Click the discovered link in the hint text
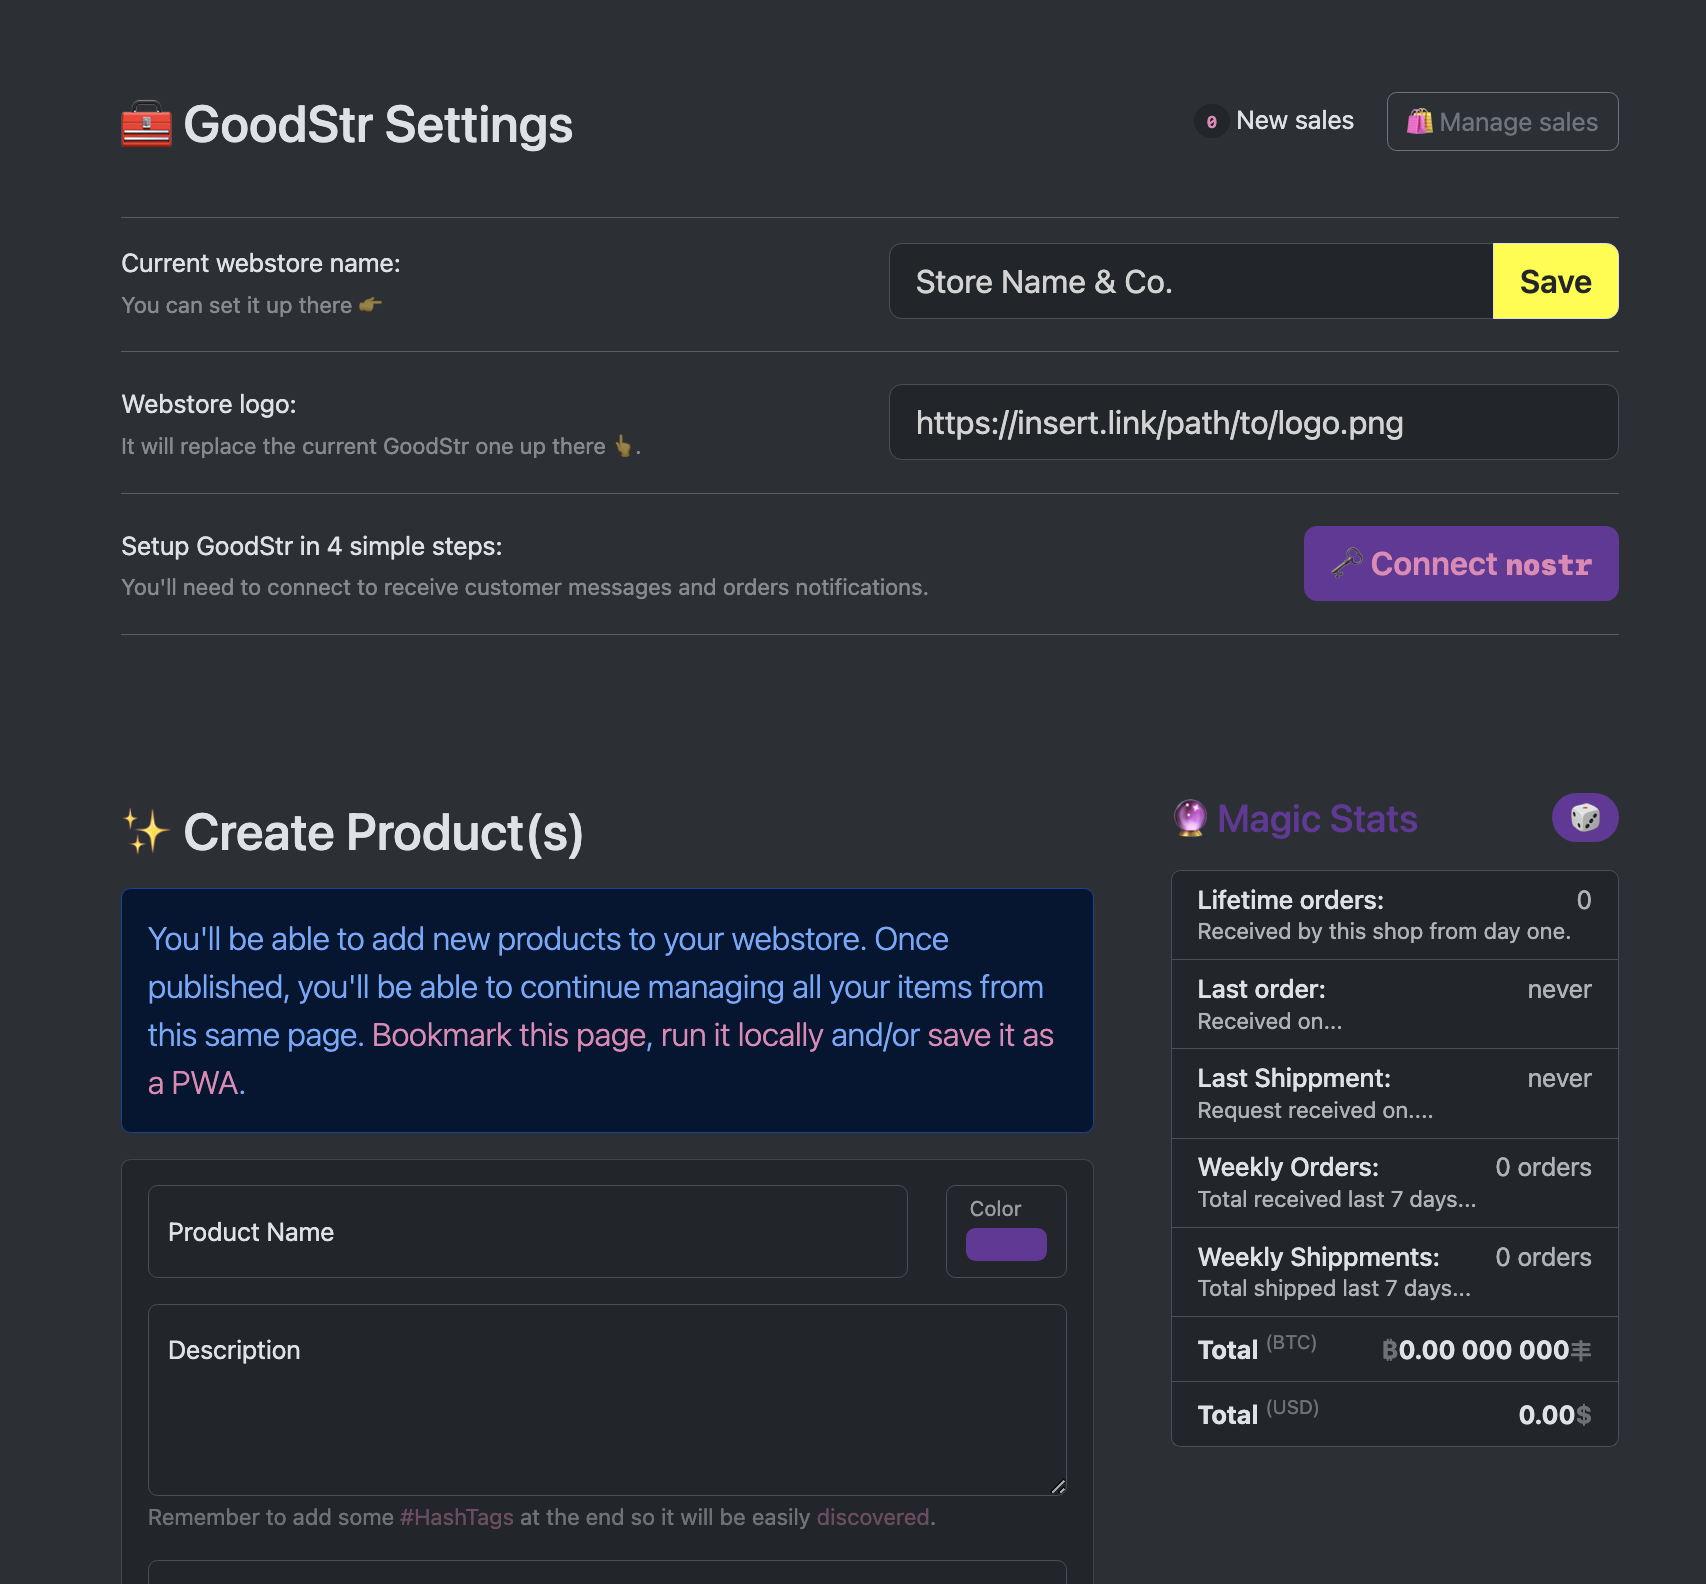1706x1584 pixels. pyautogui.click(x=873, y=1517)
